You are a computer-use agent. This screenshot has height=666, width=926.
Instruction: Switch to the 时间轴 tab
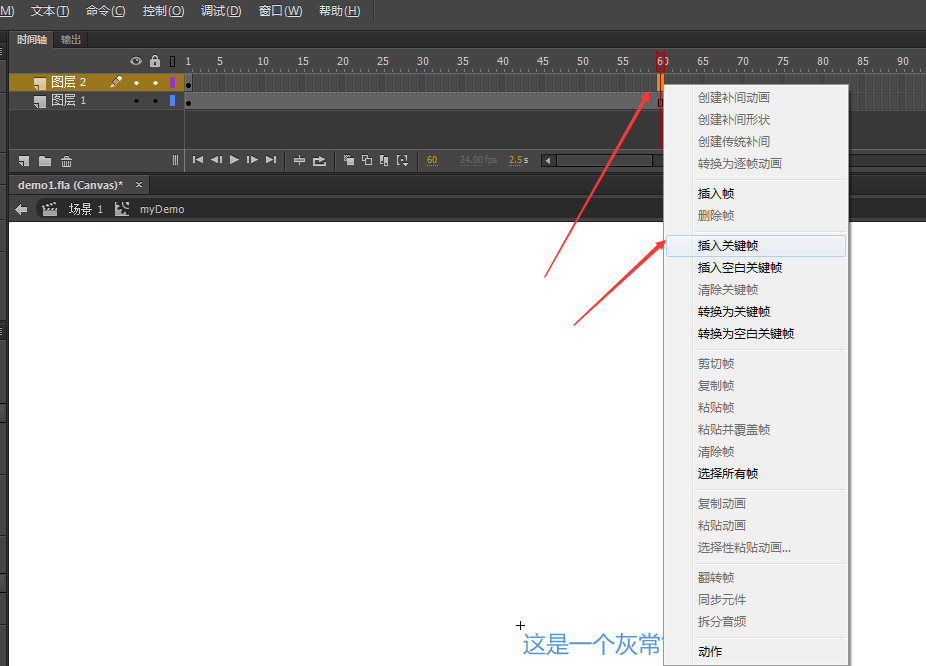[32, 40]
